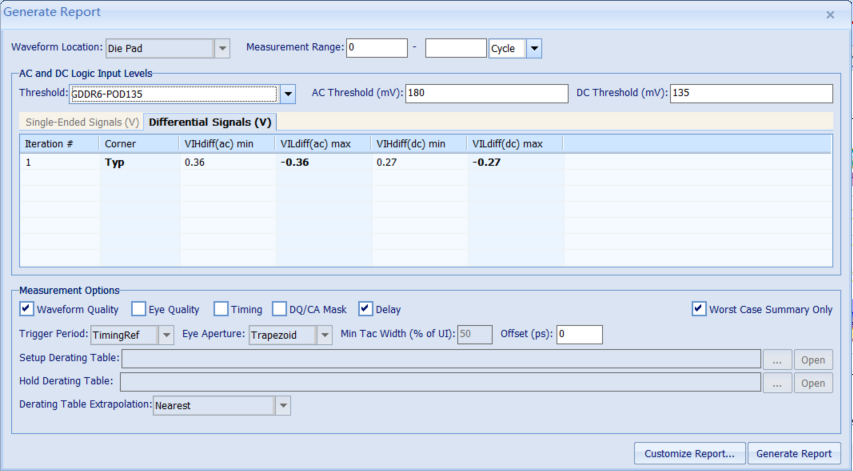This screenshot has height=471, width=853.
Task: Open Derating Table Extrapolation Nearest dropdown
Action: click(x=283, y=406)
